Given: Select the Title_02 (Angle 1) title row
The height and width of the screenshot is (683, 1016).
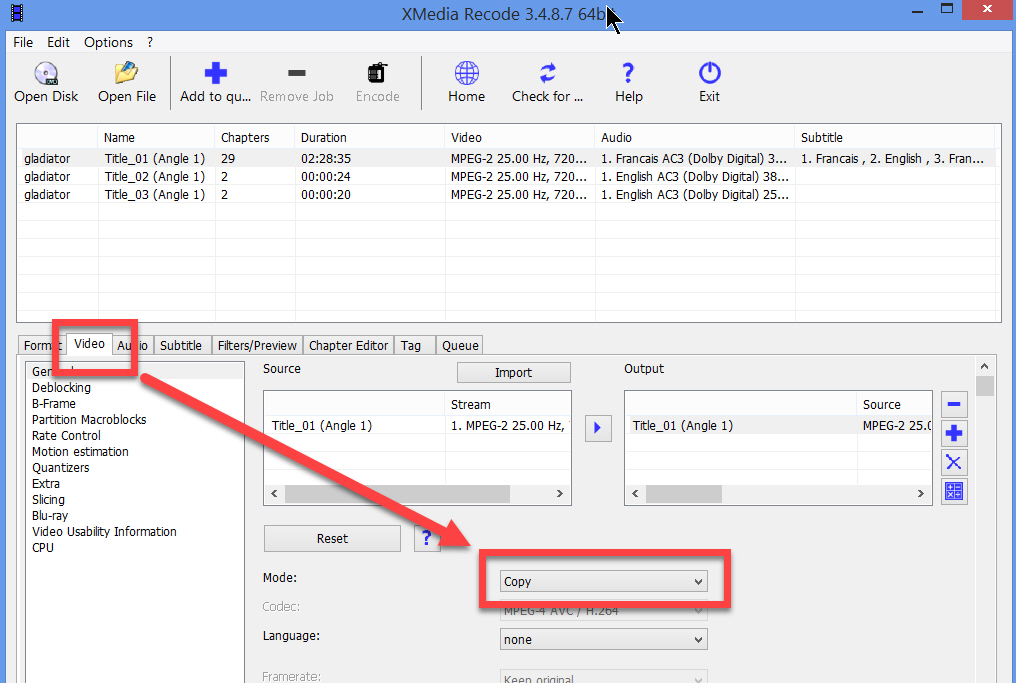Looking at the screenshot, I should tap(505, 176).
